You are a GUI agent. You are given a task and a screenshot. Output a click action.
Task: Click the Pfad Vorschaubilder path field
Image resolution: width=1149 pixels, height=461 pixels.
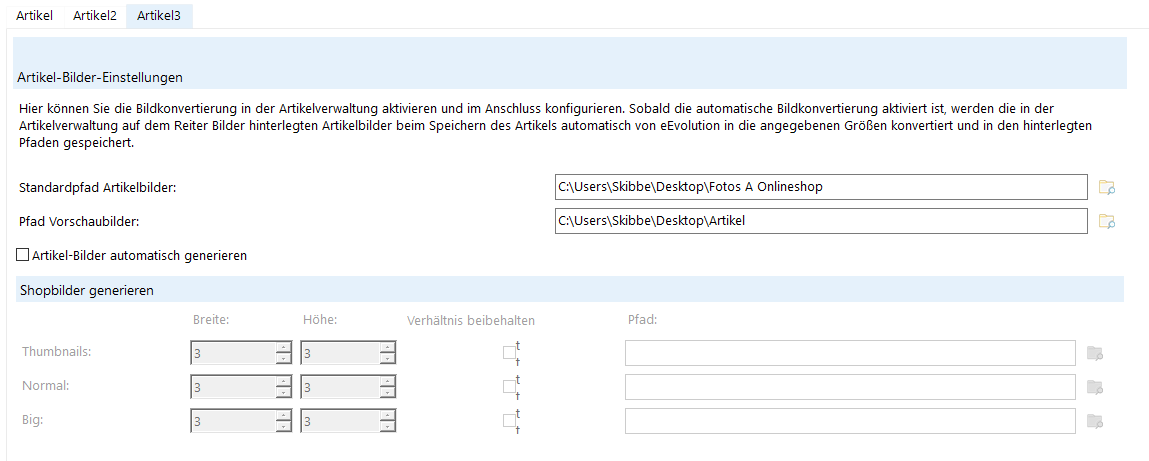pyautogui.click(x=821, y=221)
